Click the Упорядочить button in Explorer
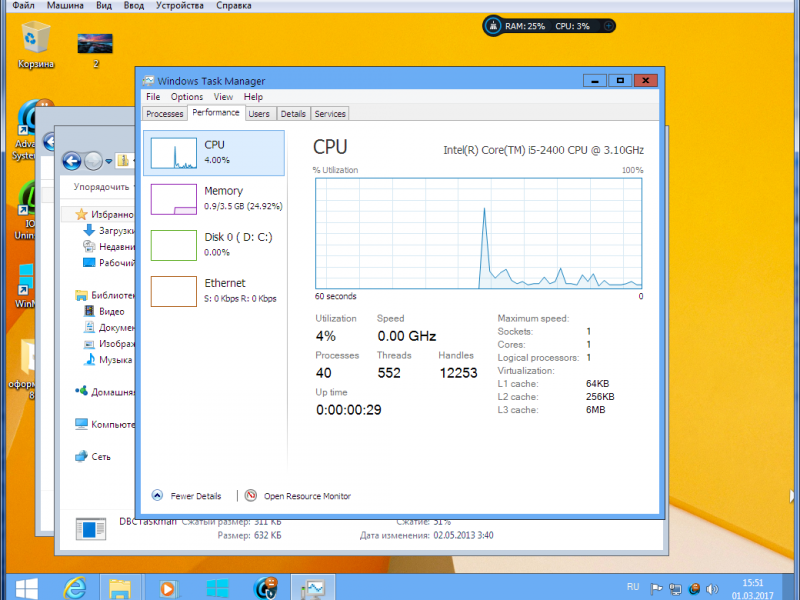The height and width of the screenshot is (600, 800). [x=102, y=187]
